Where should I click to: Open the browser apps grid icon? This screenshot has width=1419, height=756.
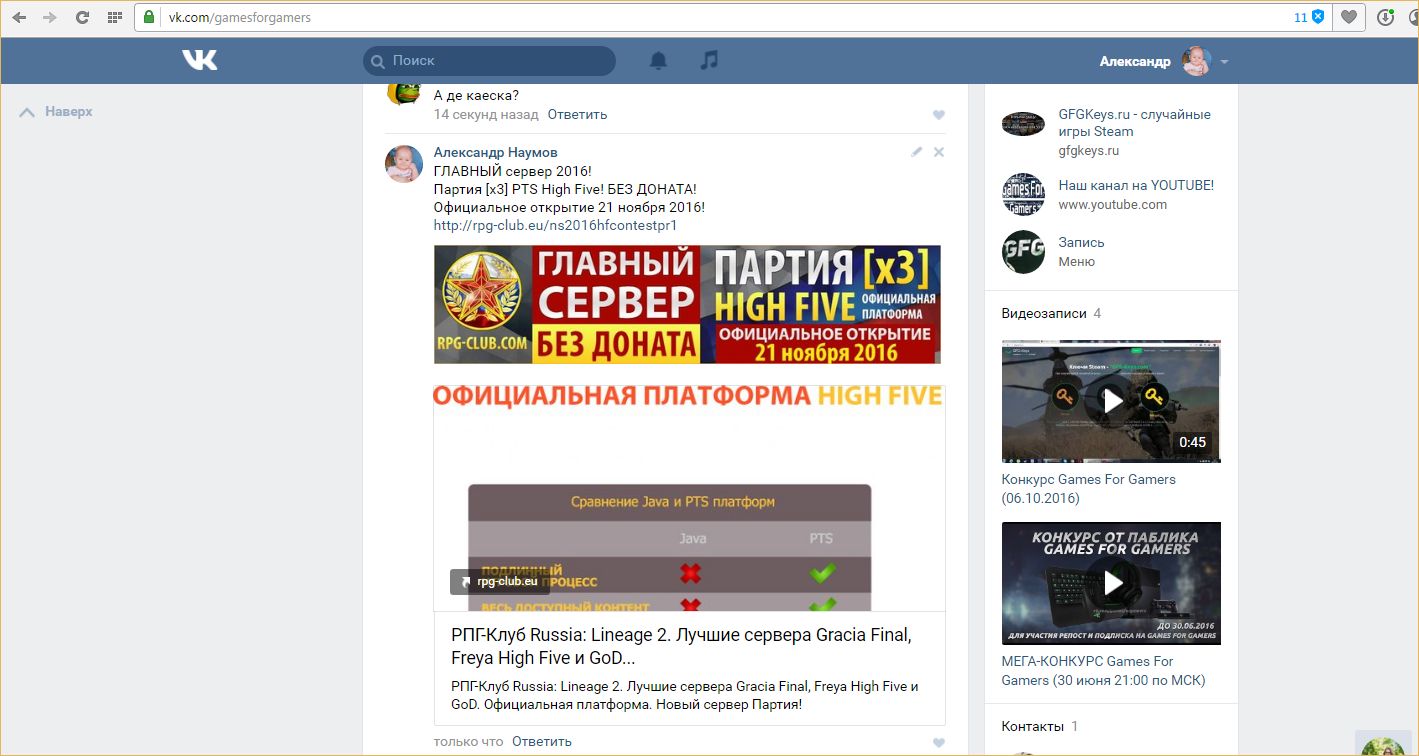point(114,17)
